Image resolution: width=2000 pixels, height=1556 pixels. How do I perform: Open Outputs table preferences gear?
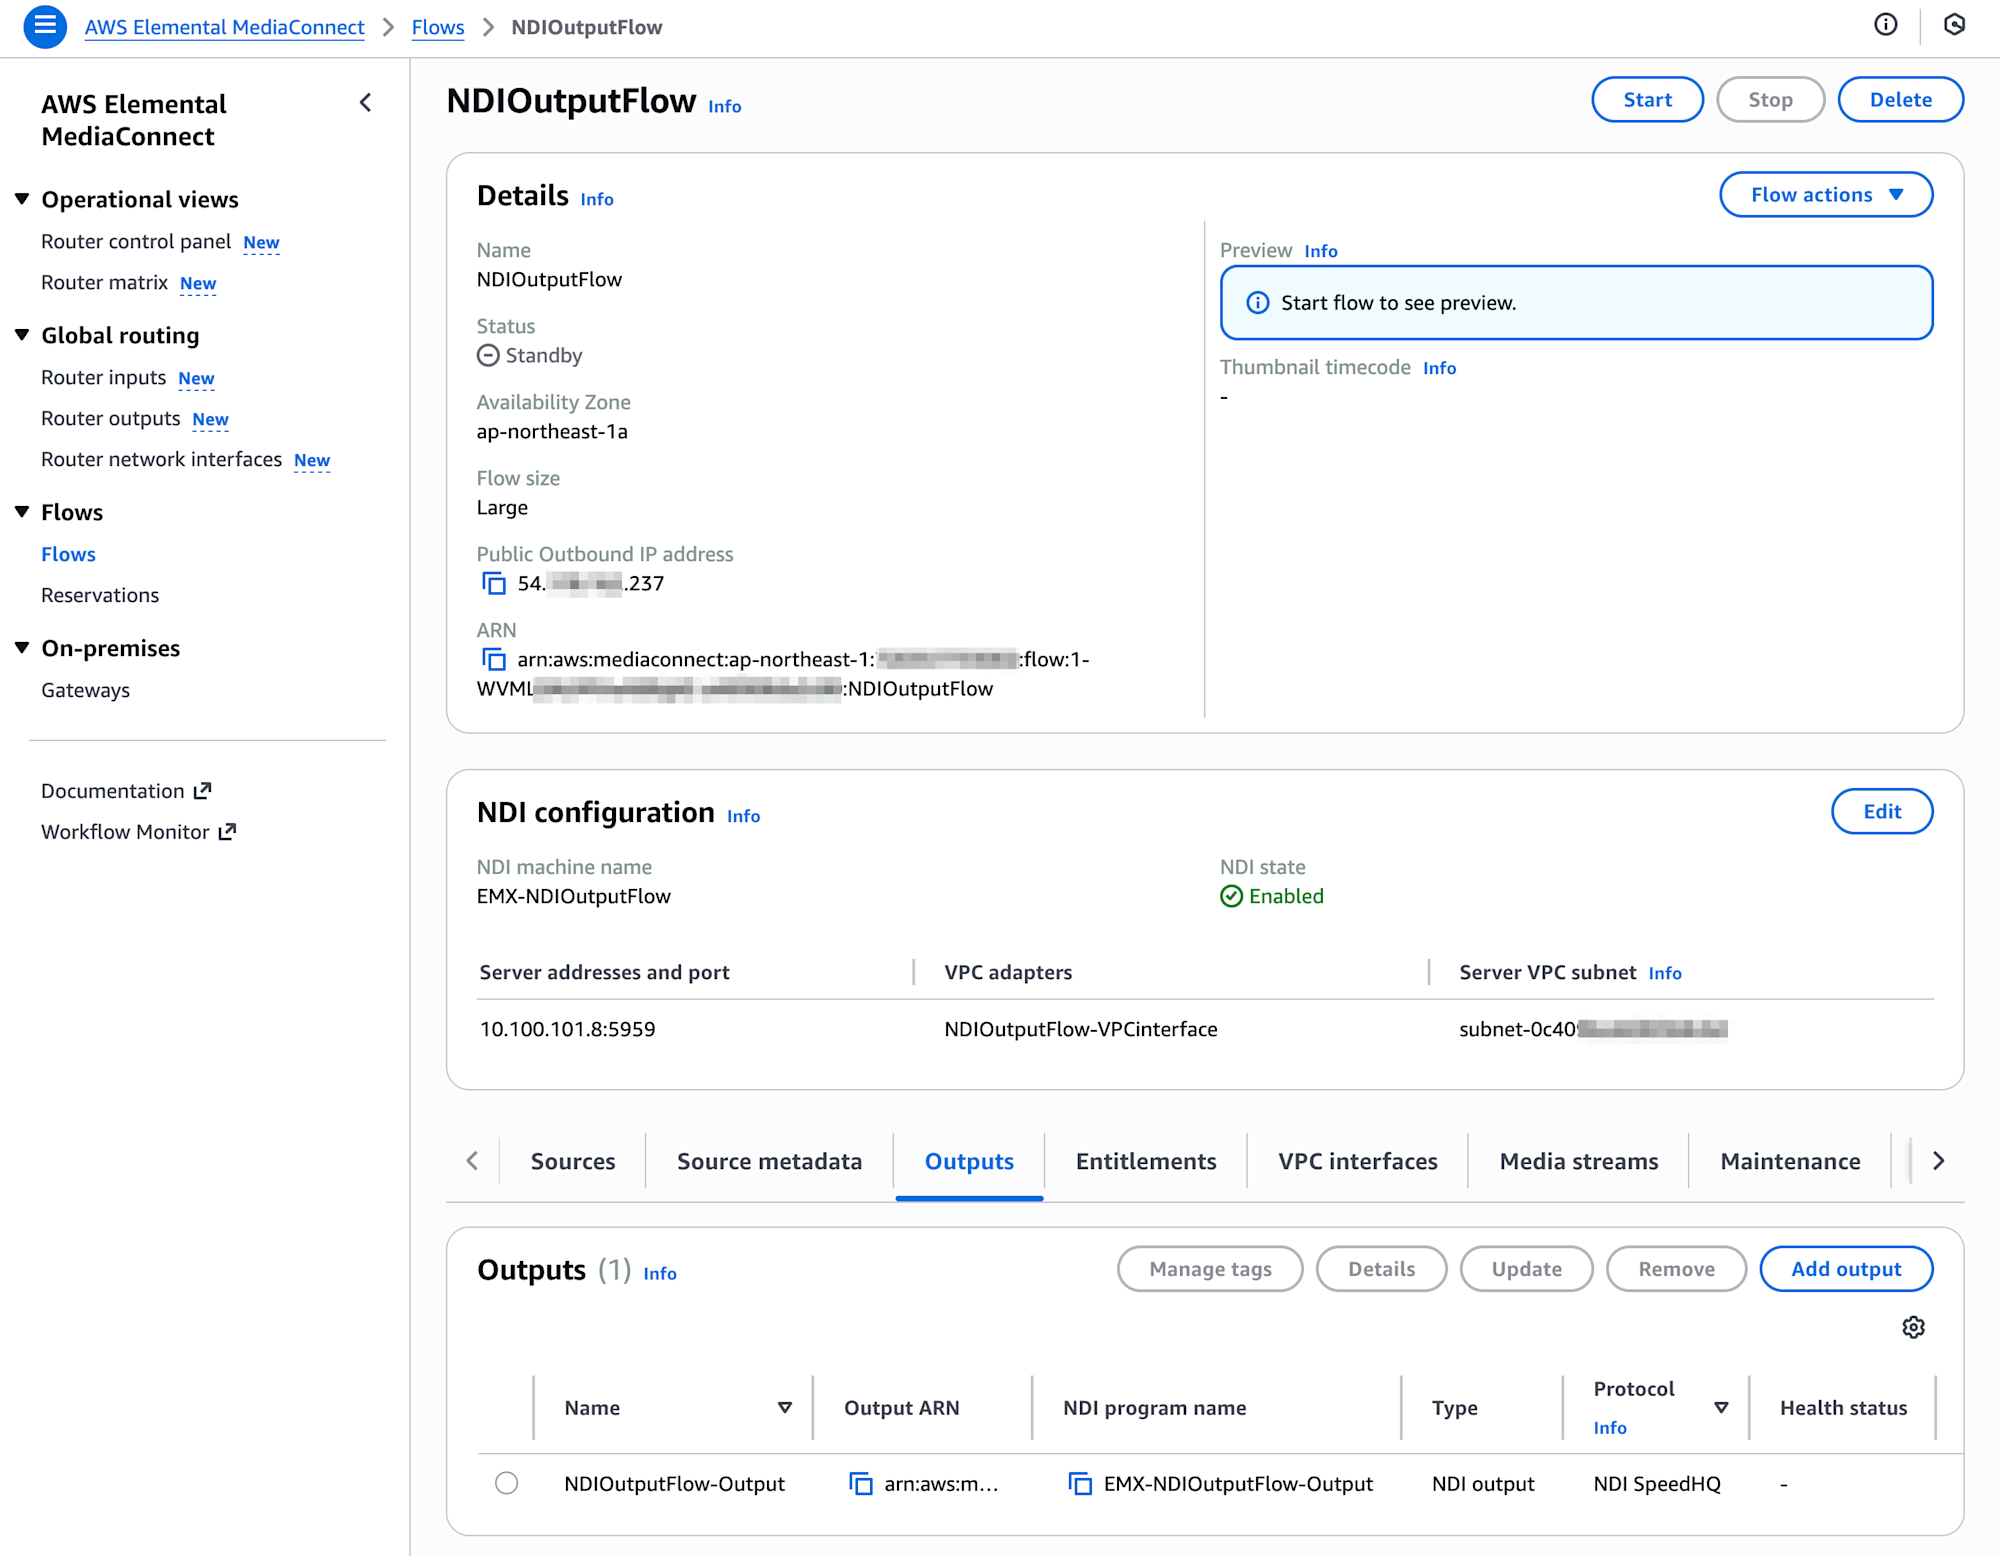point(1913,1327)
